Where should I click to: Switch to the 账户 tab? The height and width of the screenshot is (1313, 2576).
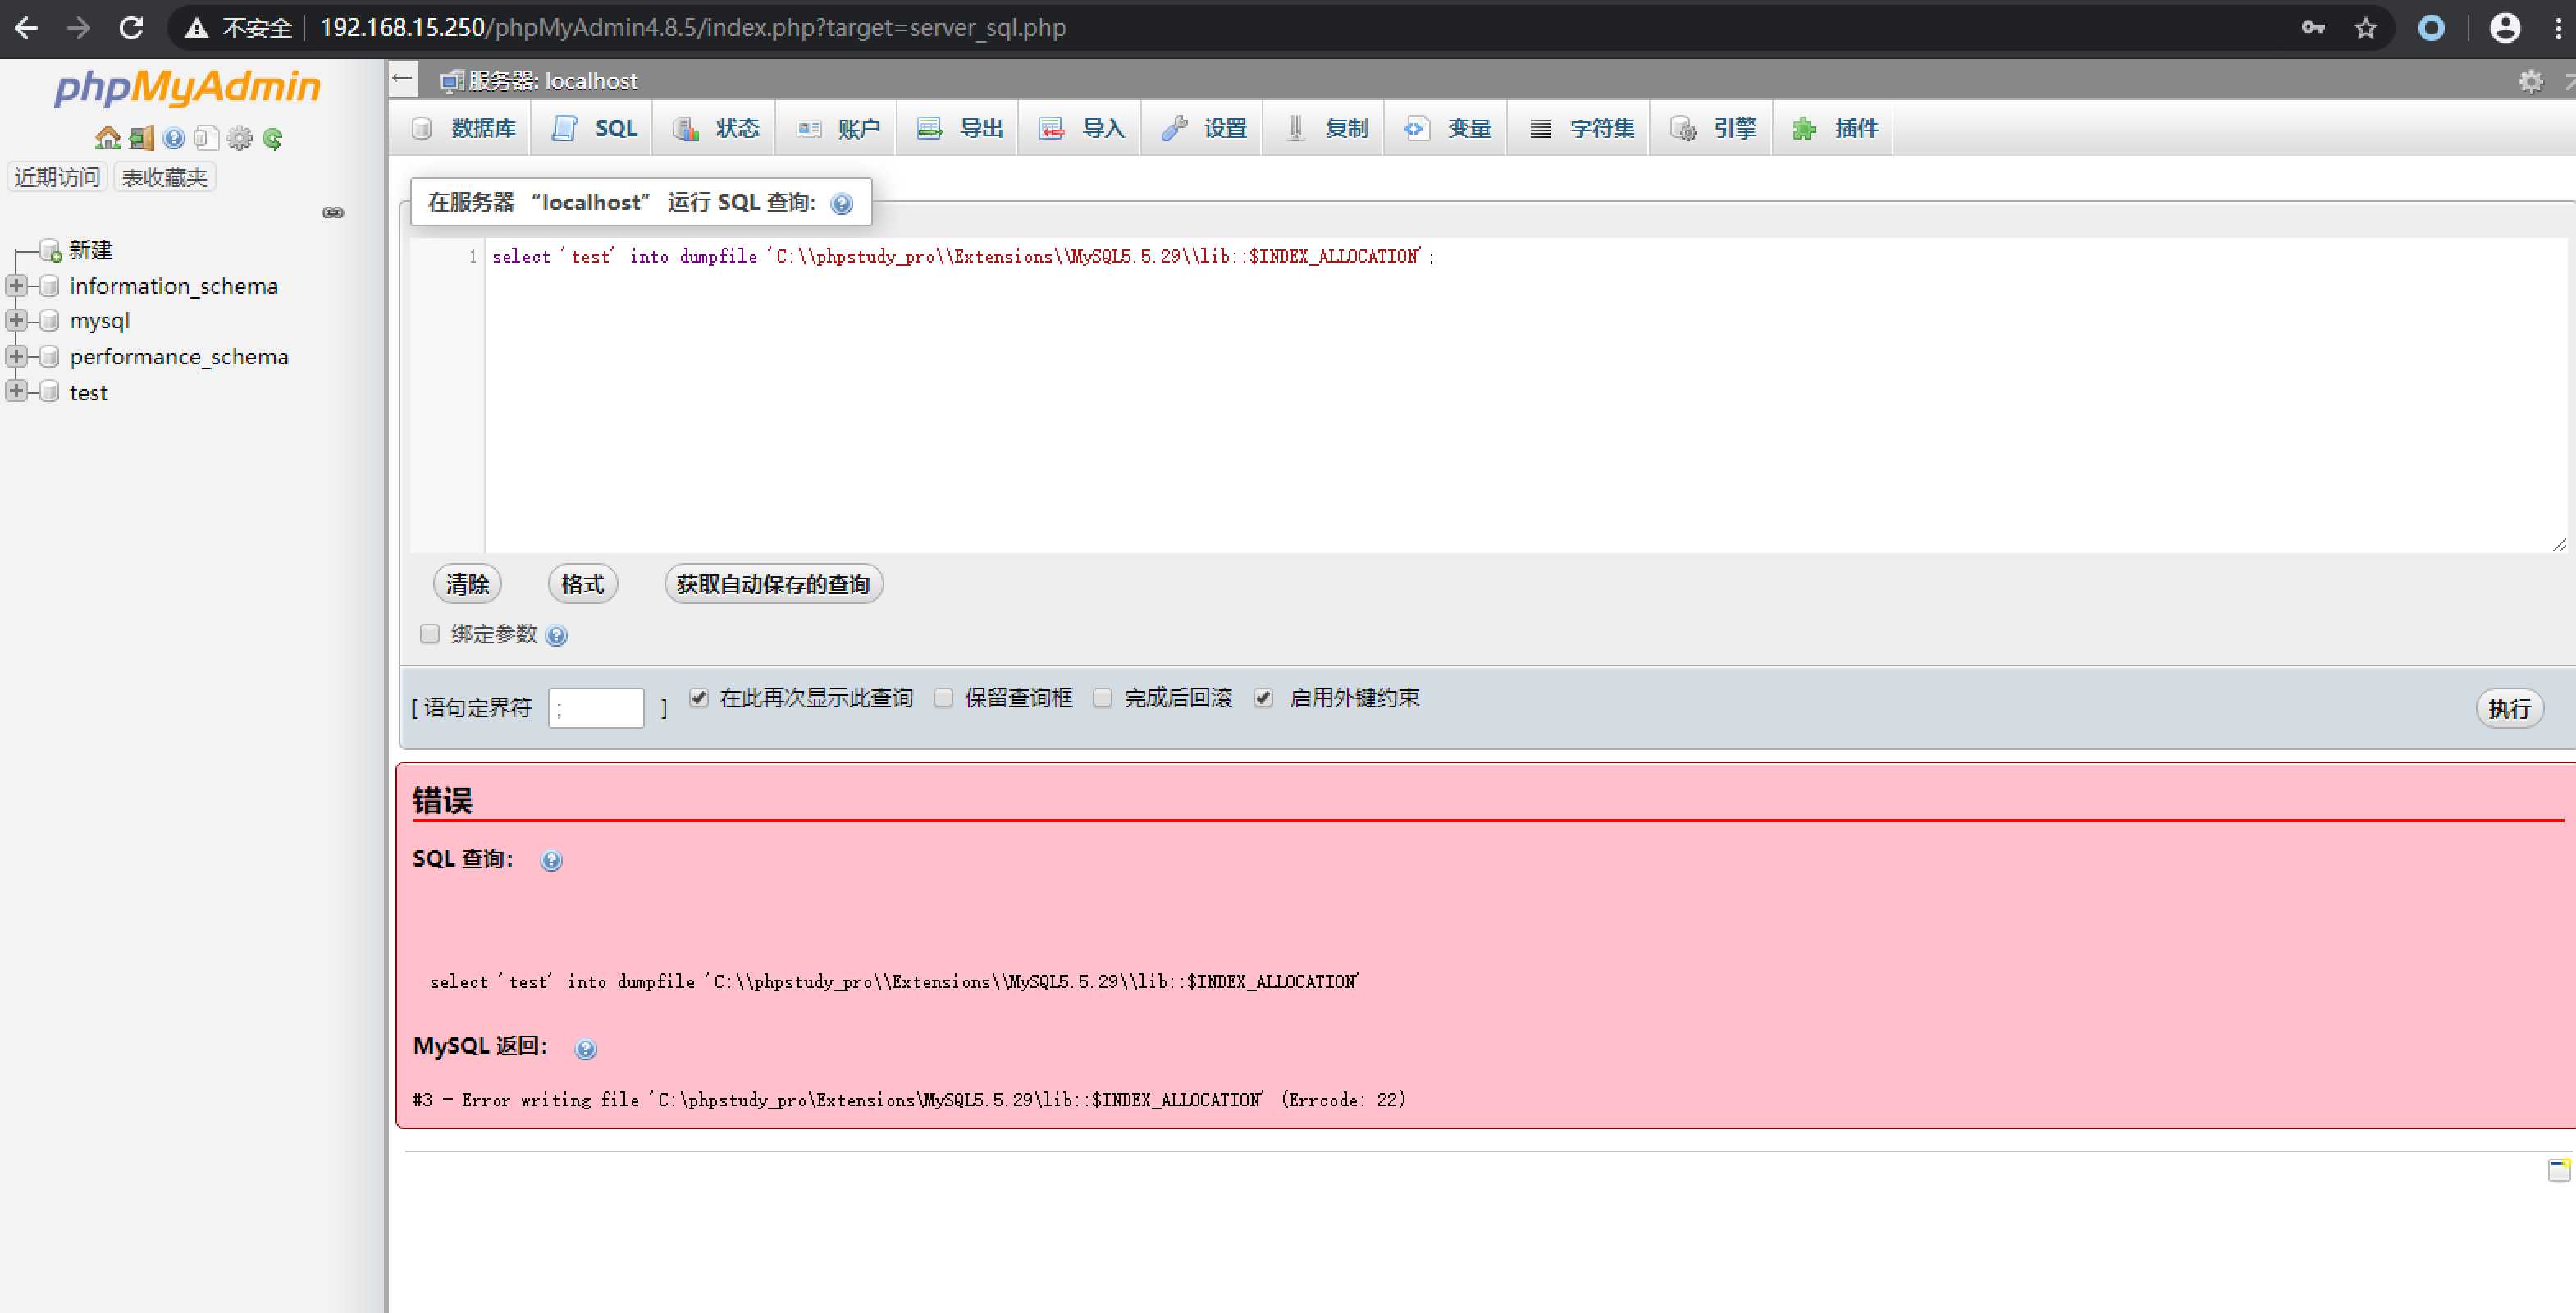point(838,128)
